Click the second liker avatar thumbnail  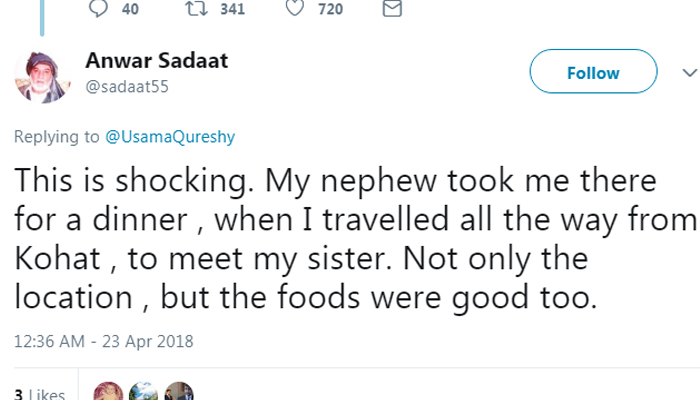143,392
